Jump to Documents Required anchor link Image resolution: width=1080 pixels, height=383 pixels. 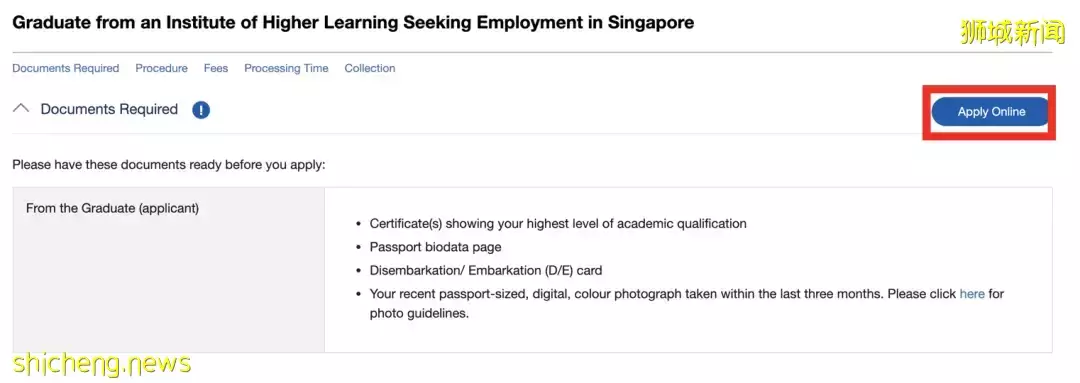65,68
